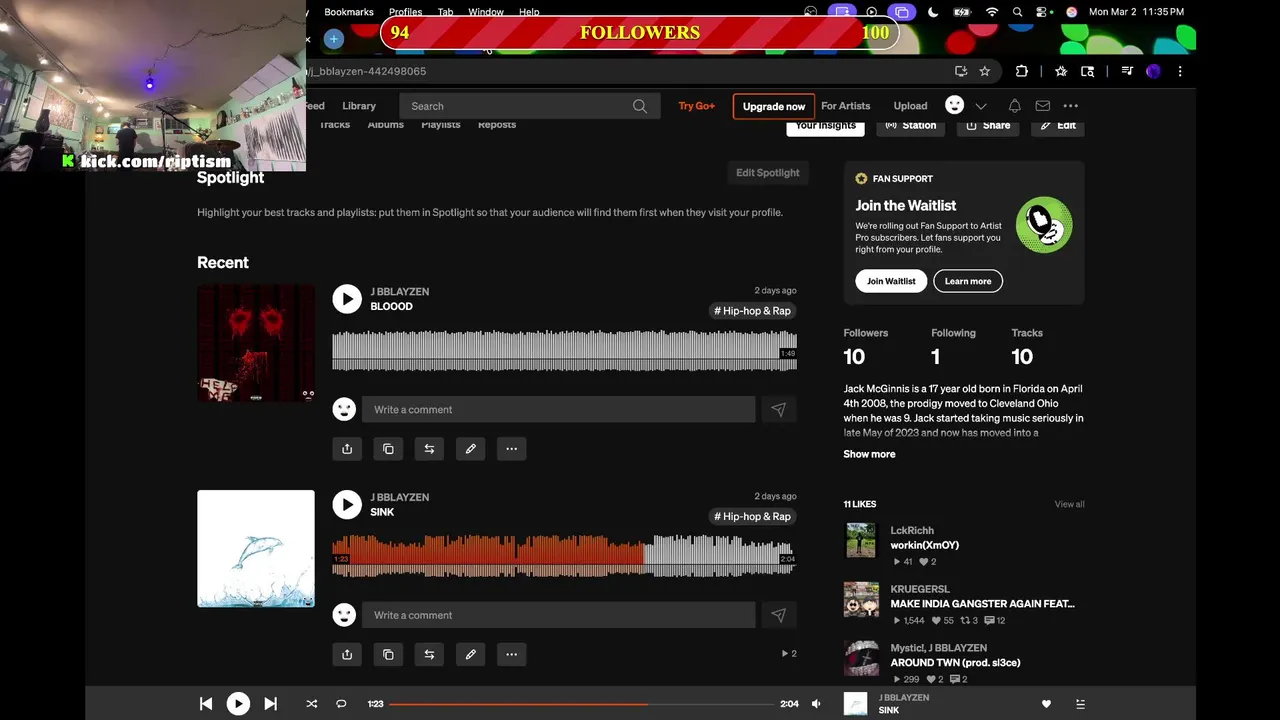Share the SINK track via share icon
The width and height of the screenshot is (1280, 720).
[347, 655]
